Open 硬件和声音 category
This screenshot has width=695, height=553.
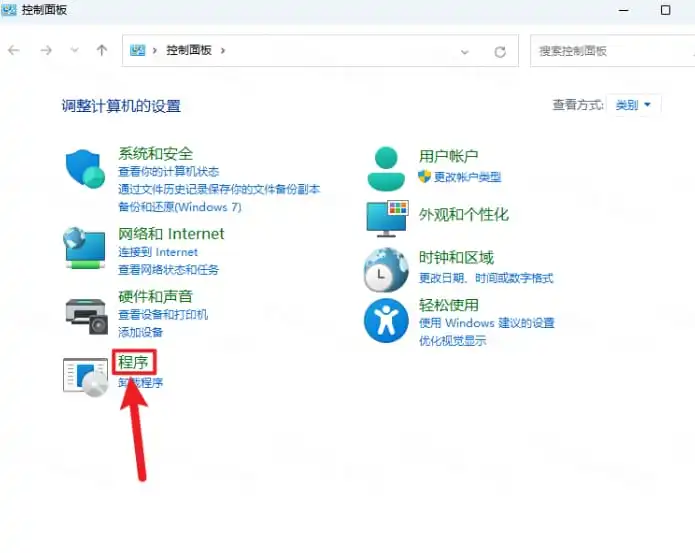(155, 296)
